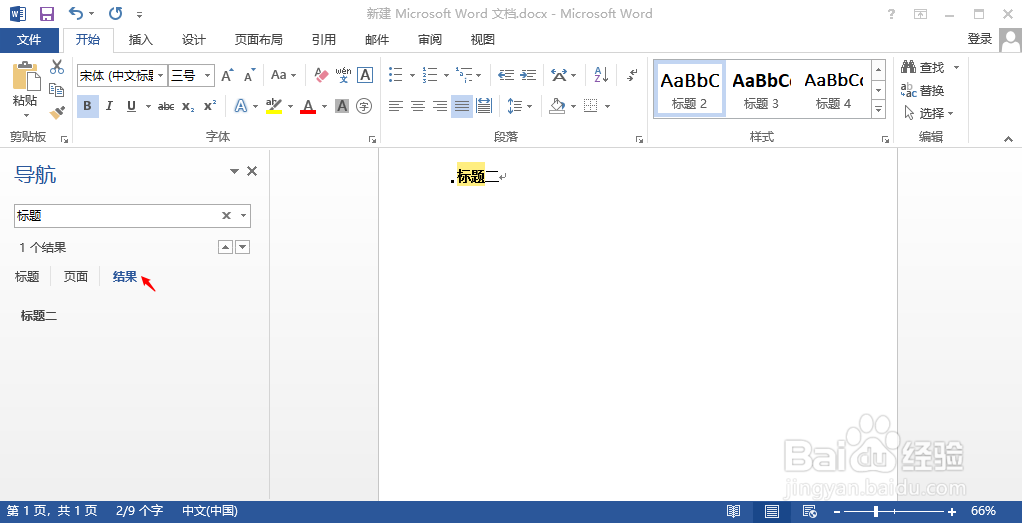Open the change case Aa dropdown
The image size is (1022, 523).
(284, 76)
